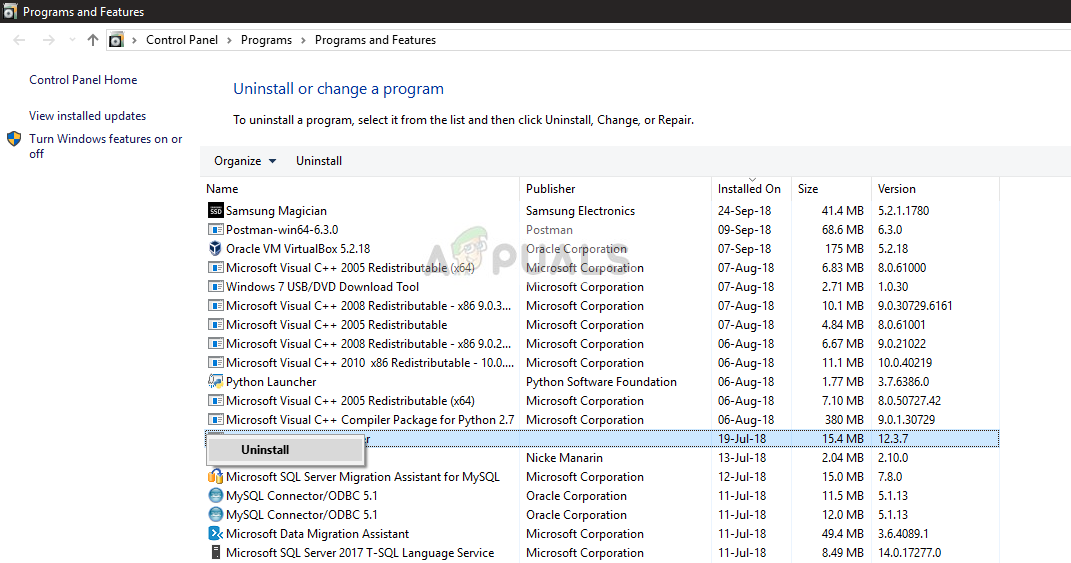Image resolution: width=1071 pixels, height=563 pixels.
Task: Click the Windows 7 USB/DVD Download Tool icon
Action: coord(215,287)
